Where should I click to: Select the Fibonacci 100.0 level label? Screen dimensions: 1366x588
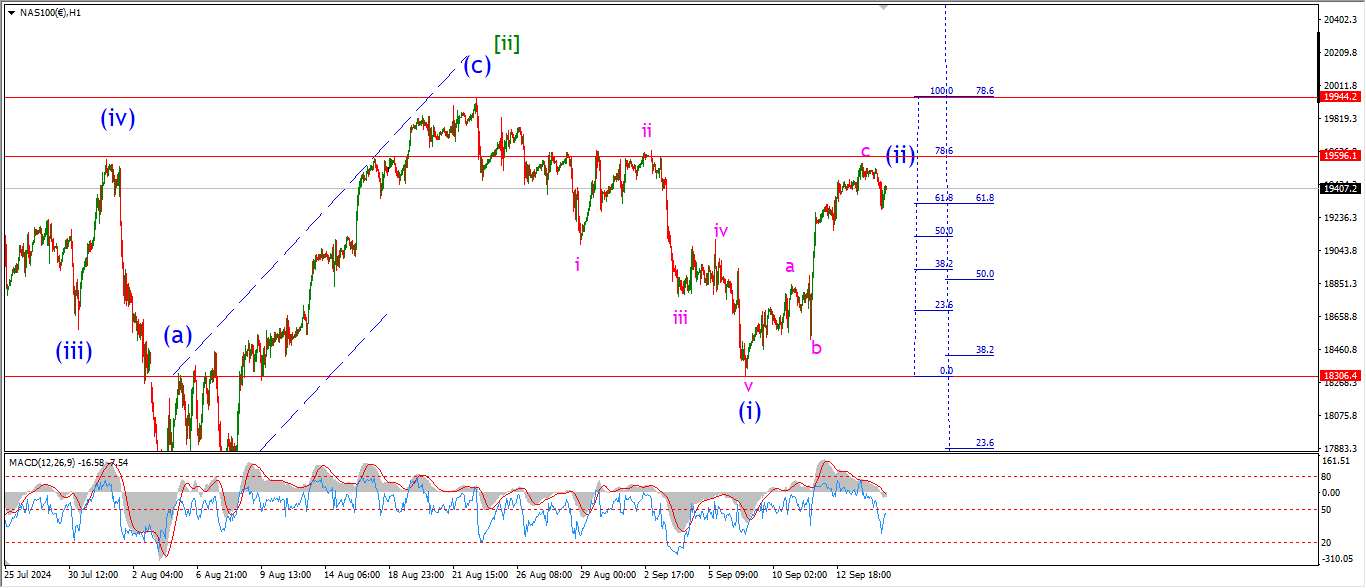tap(941, 91)
